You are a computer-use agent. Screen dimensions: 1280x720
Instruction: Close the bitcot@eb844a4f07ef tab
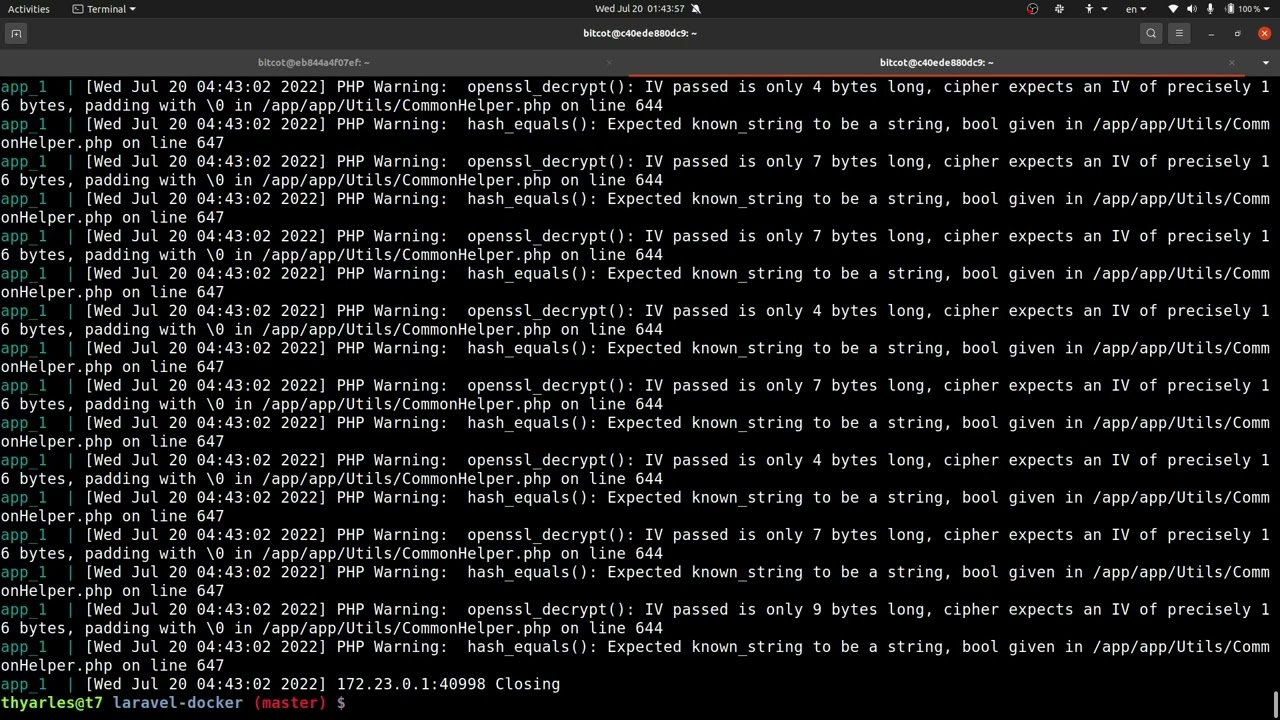tap(608, 63)
